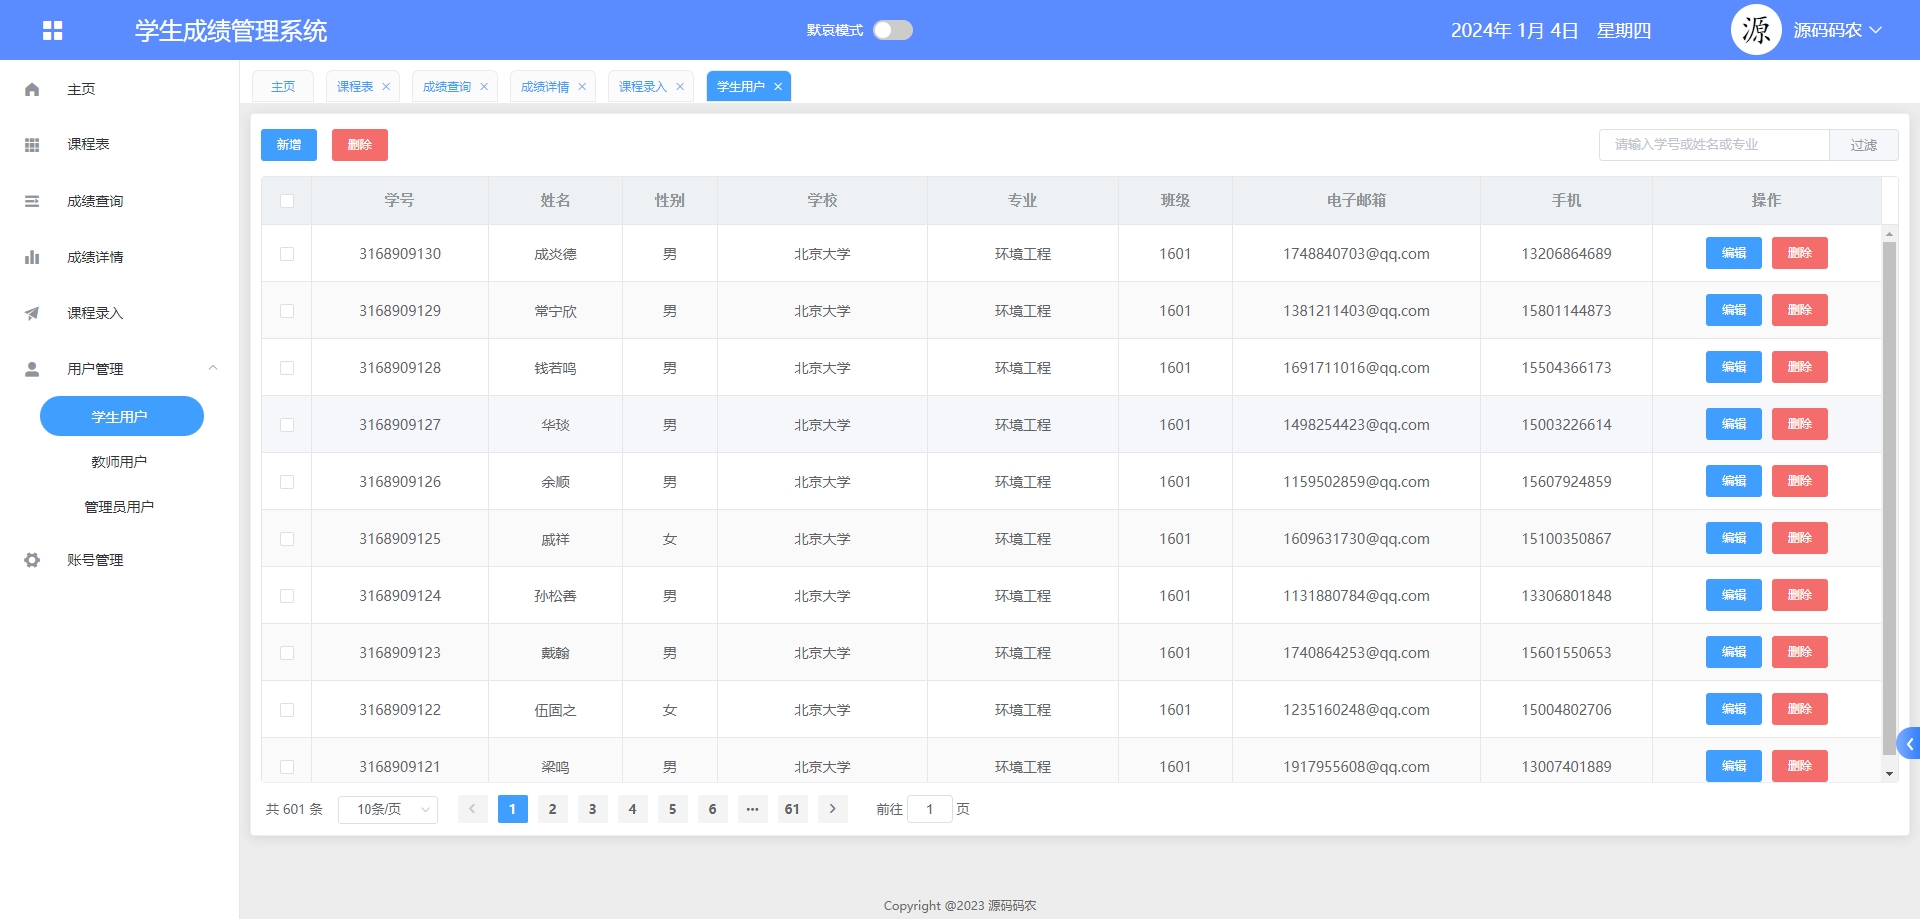
Task: Click the blue 新增 button
Action: [x=289, y=145]
